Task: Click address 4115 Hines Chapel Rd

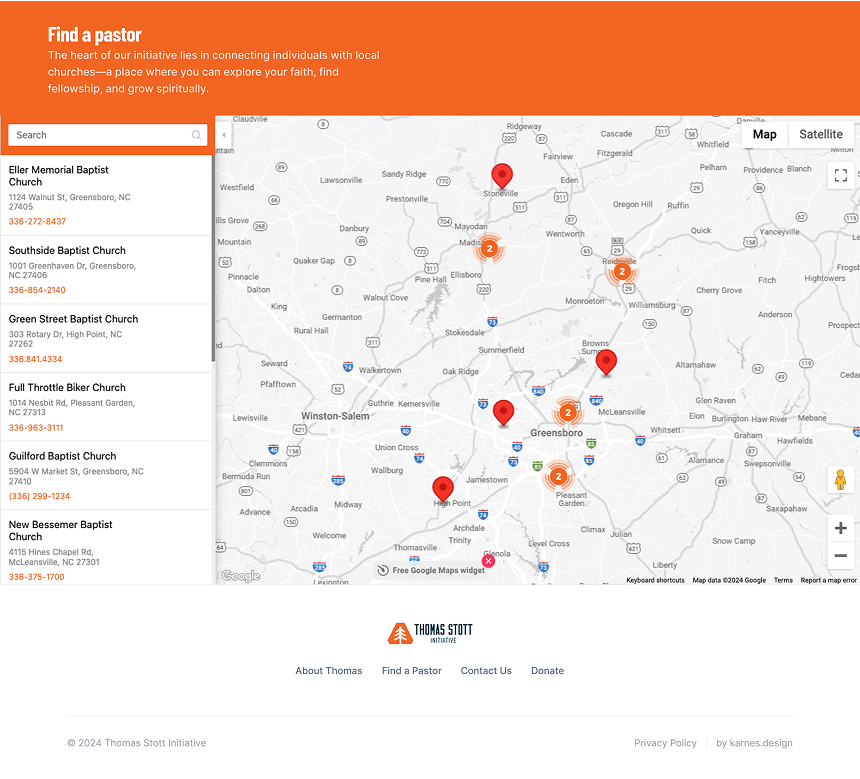Action: tap(54, 557)
